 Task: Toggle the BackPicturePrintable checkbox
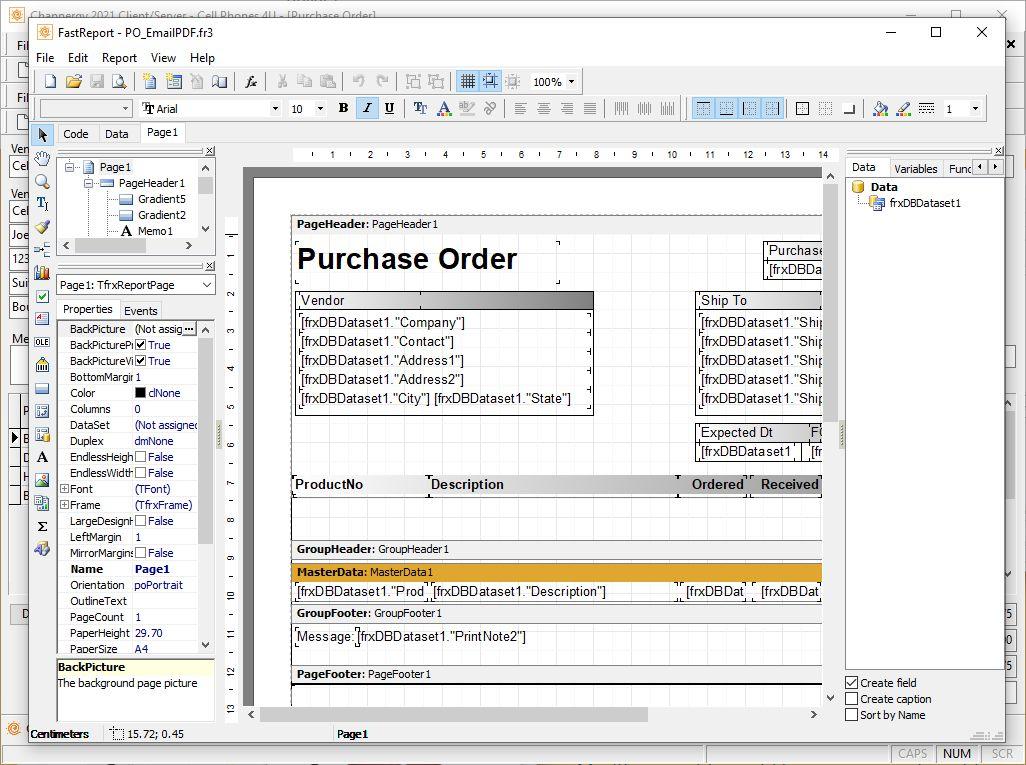tap(140, 345)
